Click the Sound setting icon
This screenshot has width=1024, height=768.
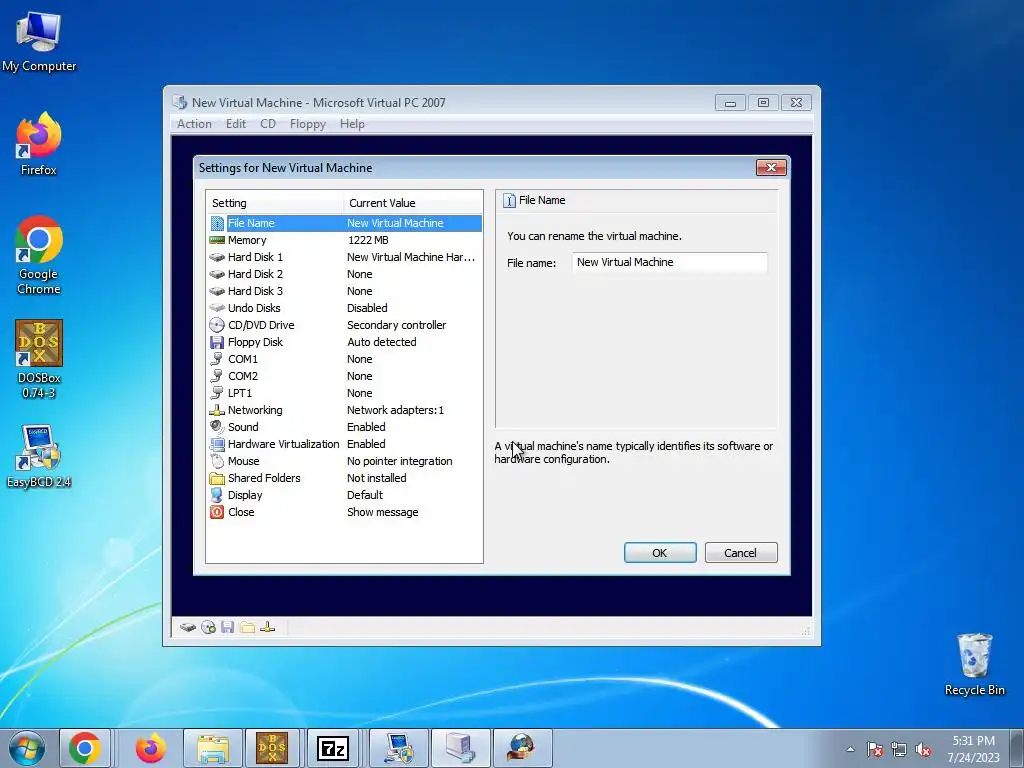[217, 427]
